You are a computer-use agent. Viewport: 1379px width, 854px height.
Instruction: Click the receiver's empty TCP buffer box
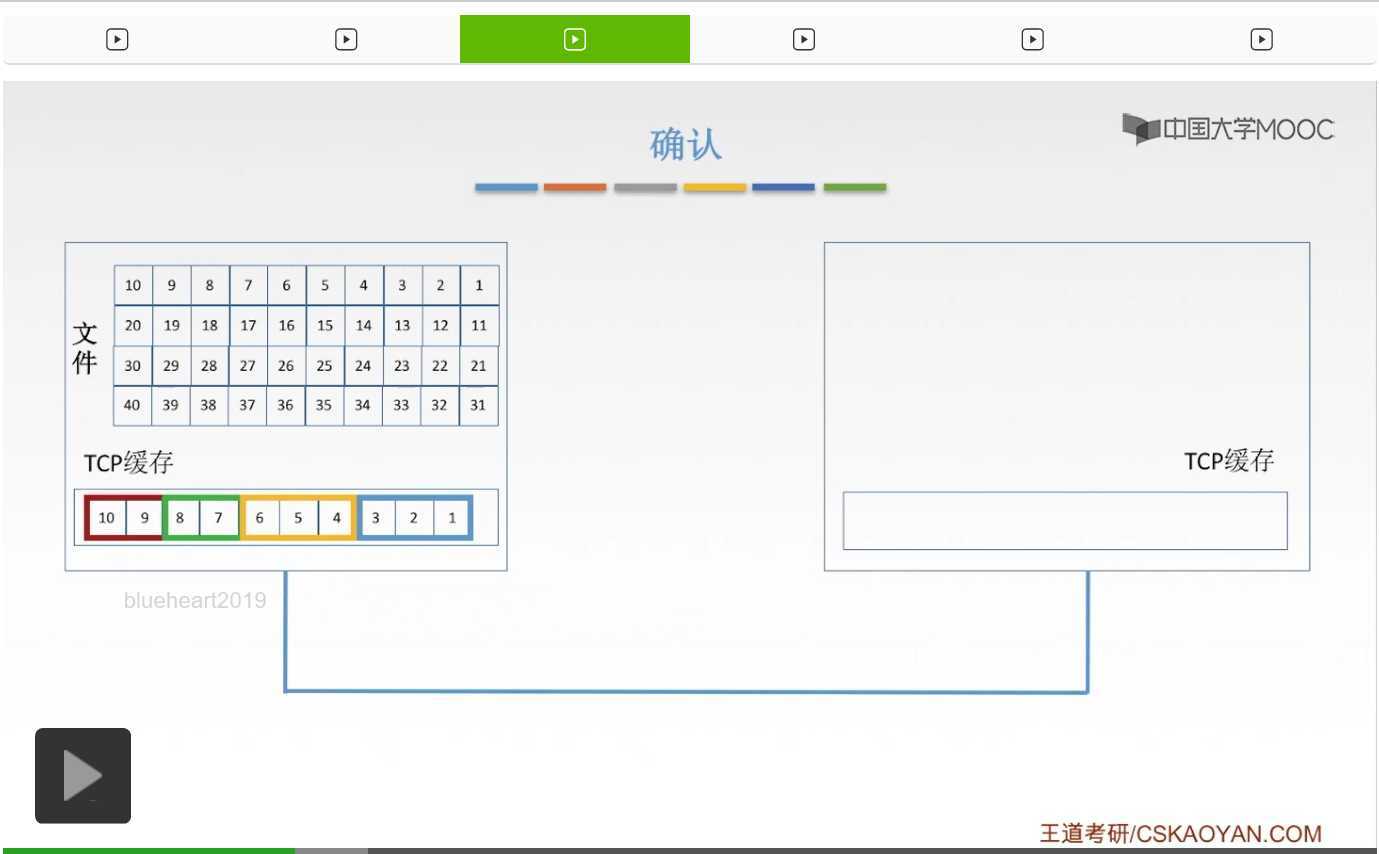(1065, 520)
